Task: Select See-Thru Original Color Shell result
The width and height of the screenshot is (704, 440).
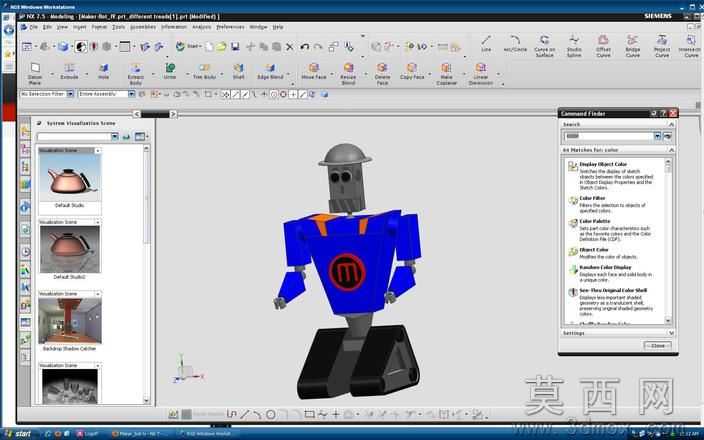Action: click(612, 302)
